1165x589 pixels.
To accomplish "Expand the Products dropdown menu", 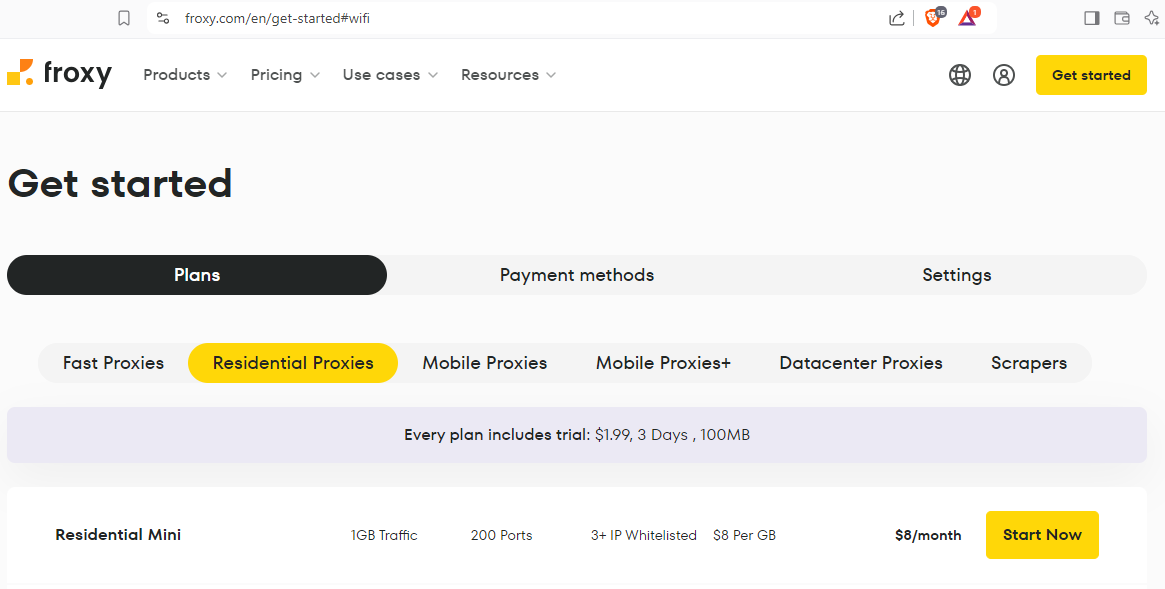I will pos(185,75).
